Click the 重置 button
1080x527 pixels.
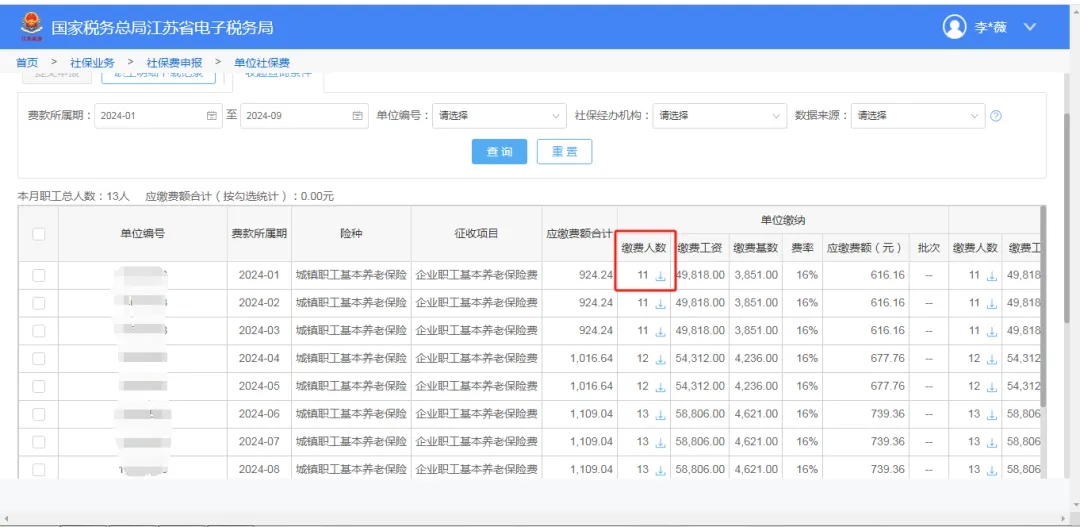tap(564, 152)
